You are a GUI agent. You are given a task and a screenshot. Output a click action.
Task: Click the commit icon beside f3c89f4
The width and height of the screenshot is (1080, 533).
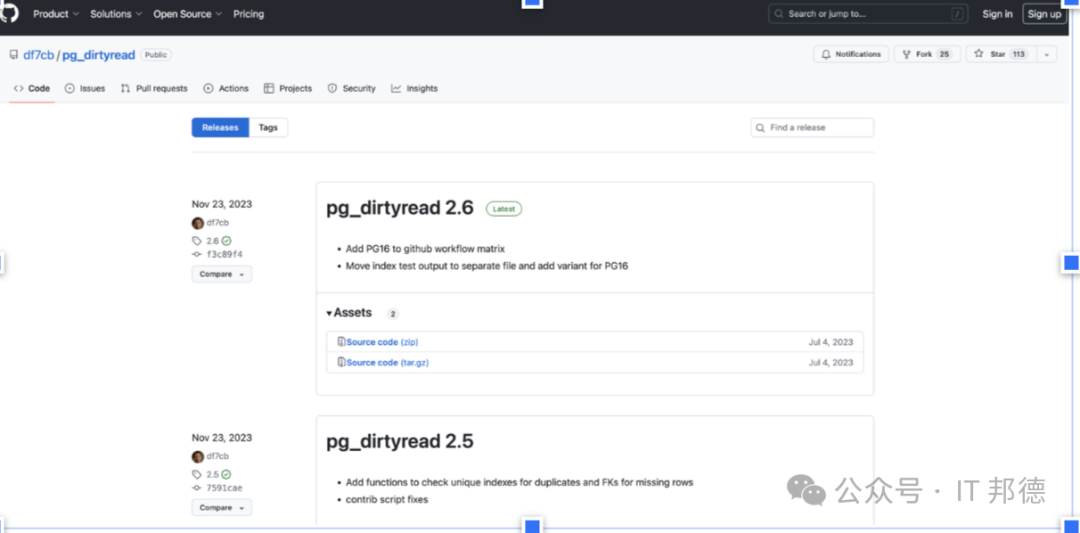197,254
